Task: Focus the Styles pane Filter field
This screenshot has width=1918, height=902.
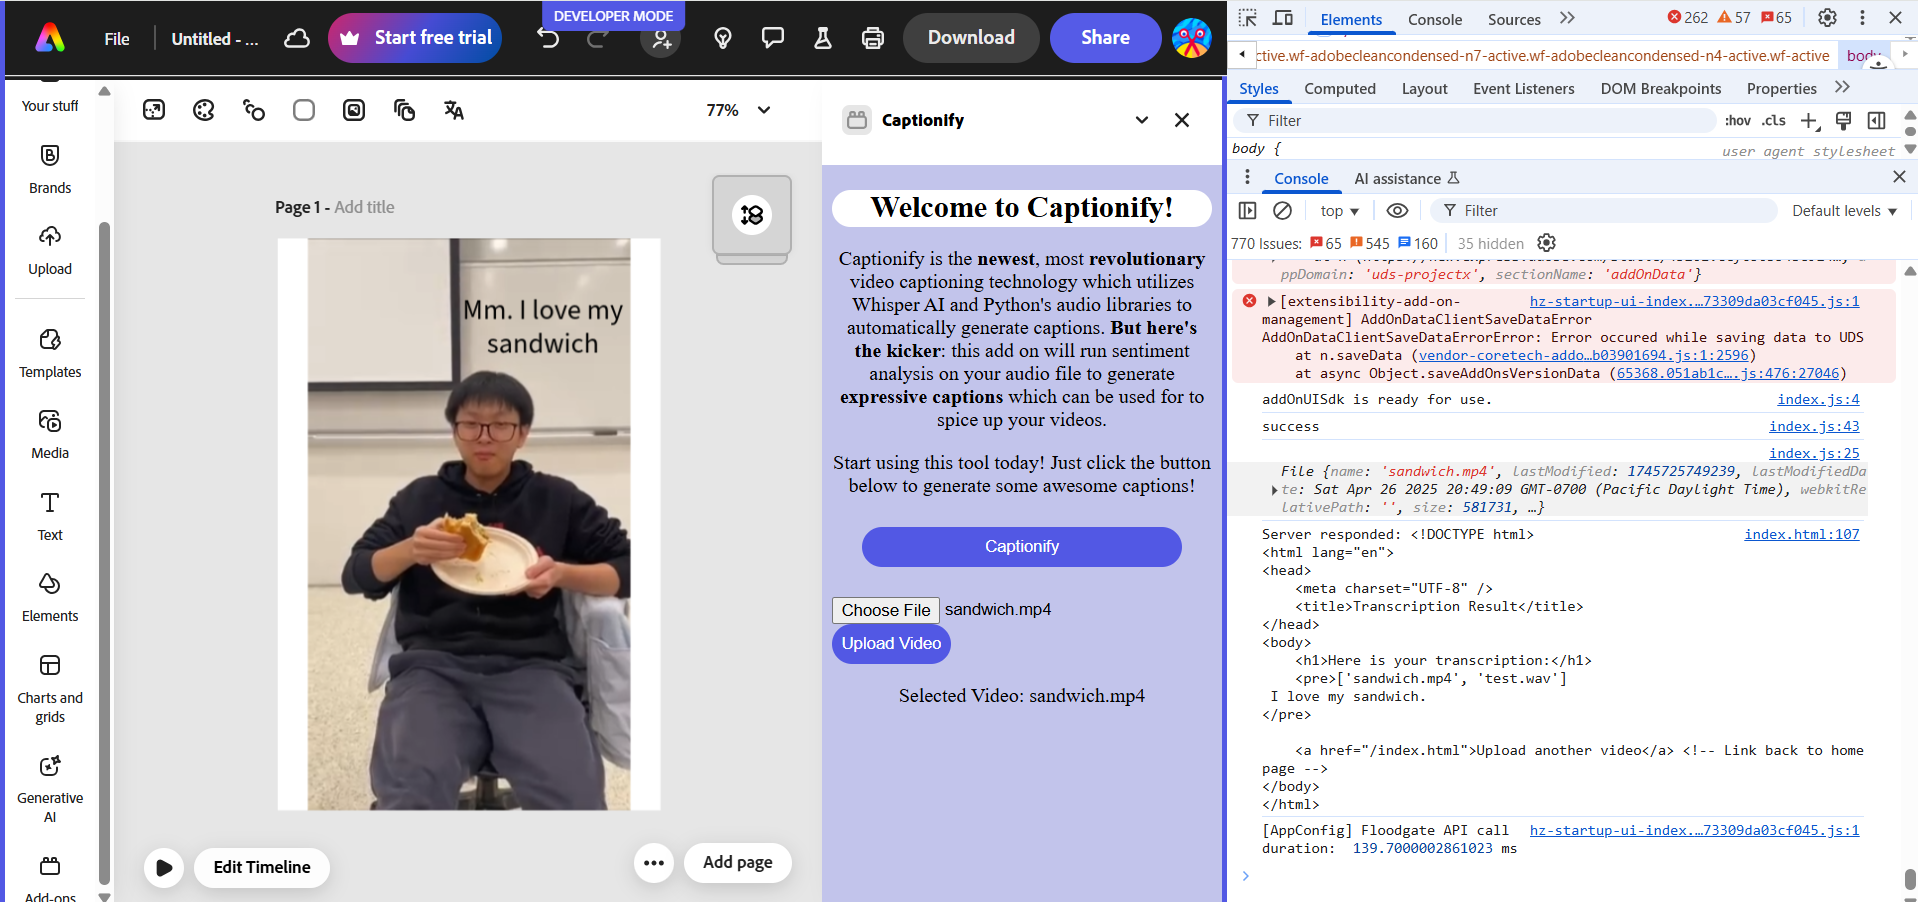Action: [x=1476, y=121]
